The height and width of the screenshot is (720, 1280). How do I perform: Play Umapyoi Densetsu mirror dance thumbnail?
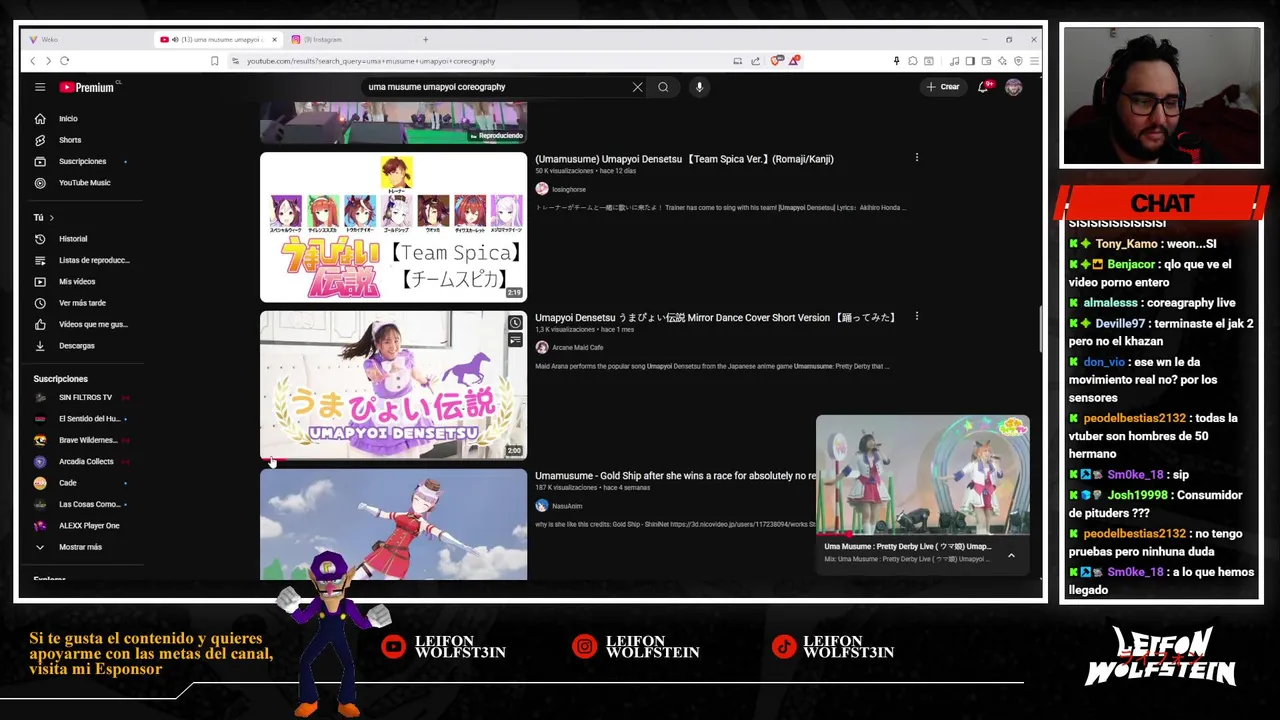tap(393, 385)
